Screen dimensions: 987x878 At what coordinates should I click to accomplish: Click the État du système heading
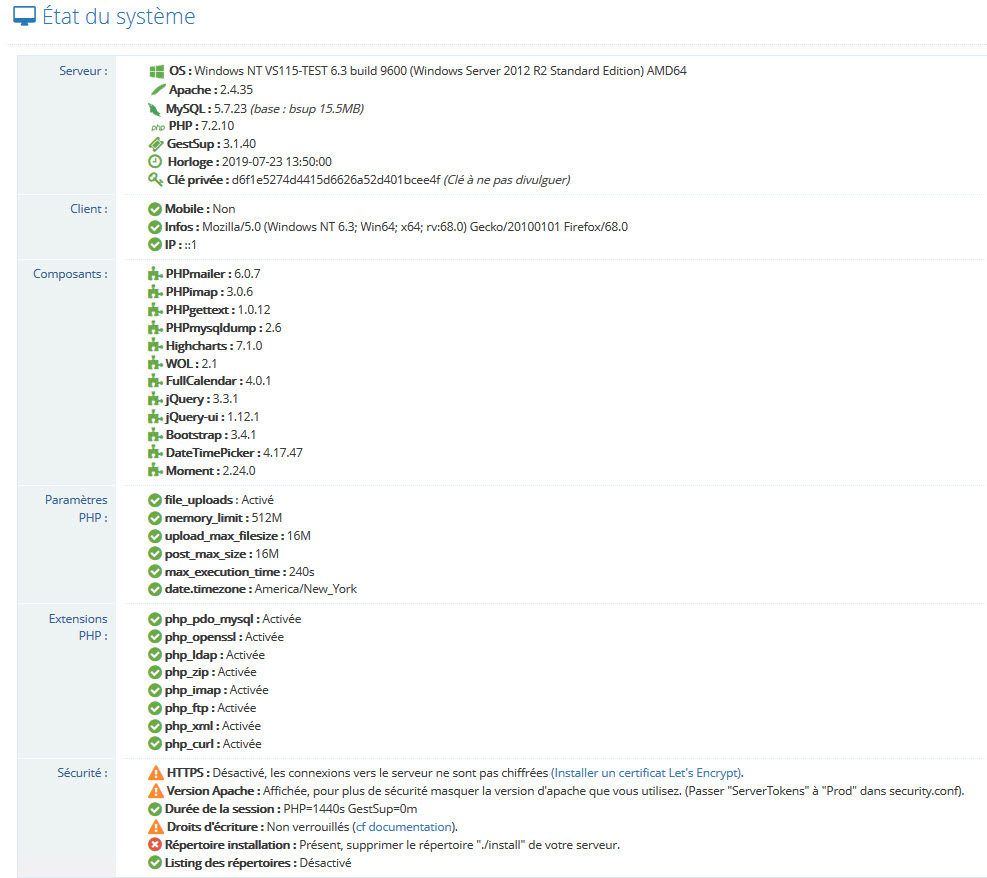118,16
